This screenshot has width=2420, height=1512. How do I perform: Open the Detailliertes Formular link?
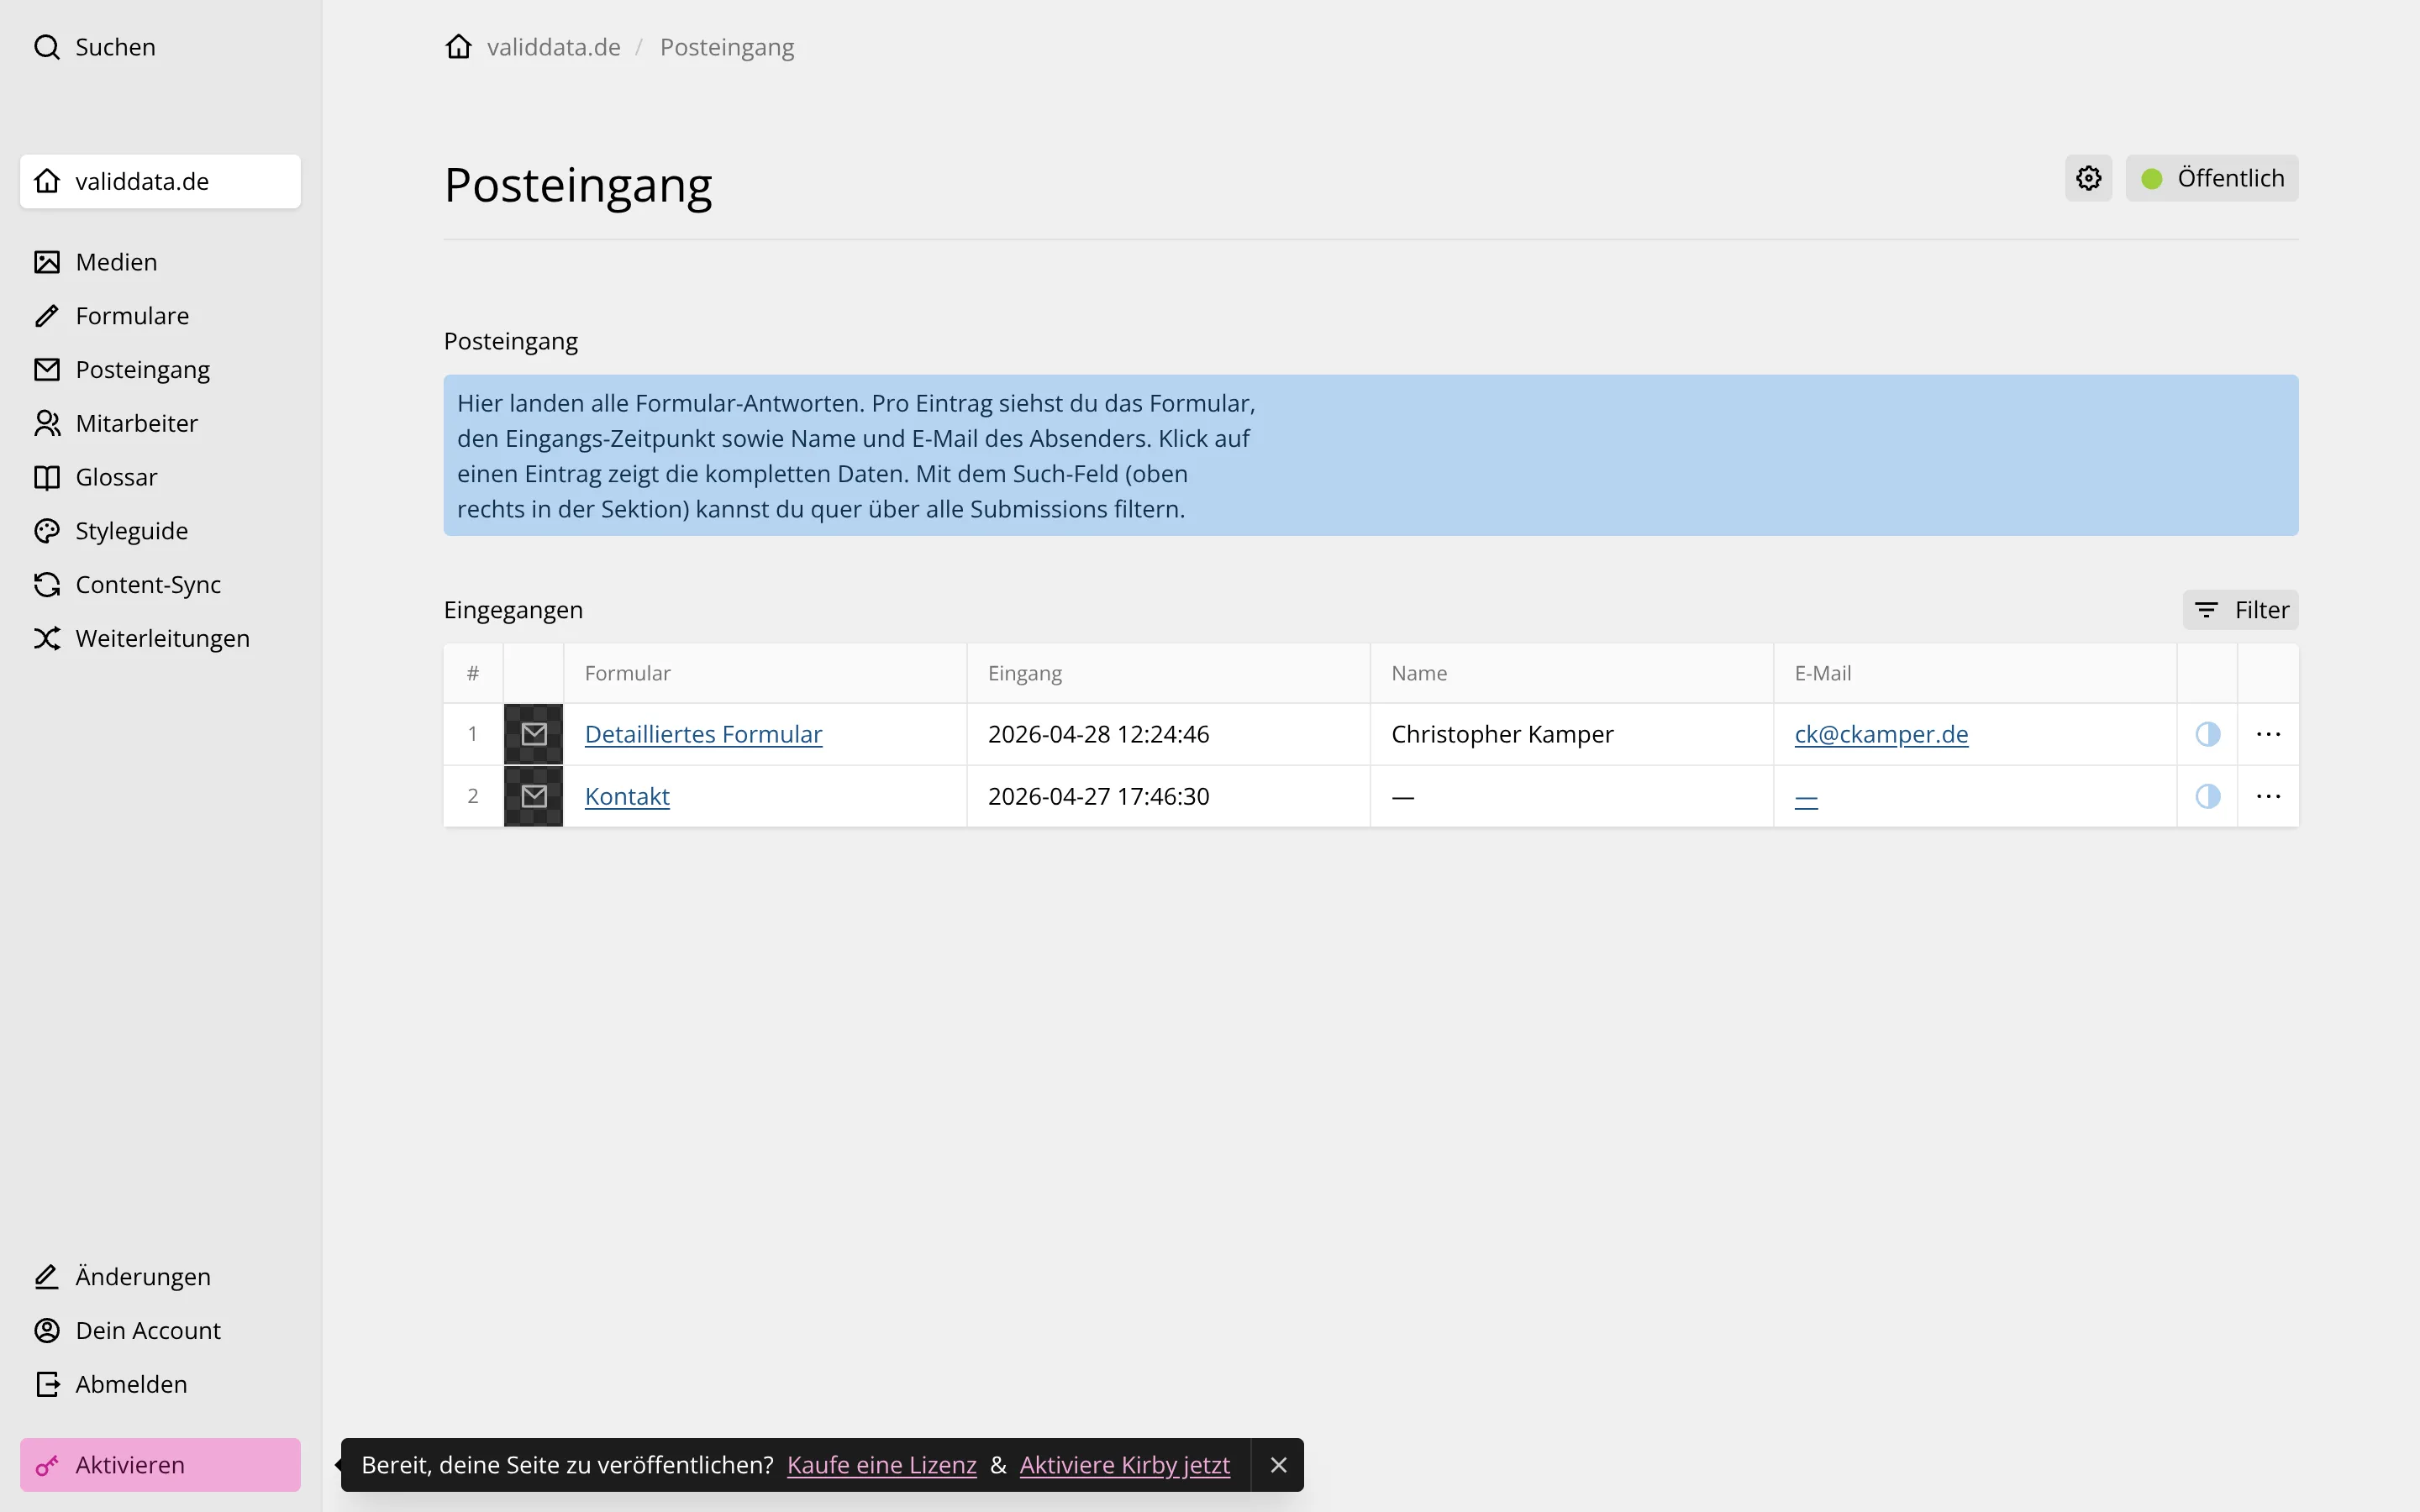(x=703, y=734)
